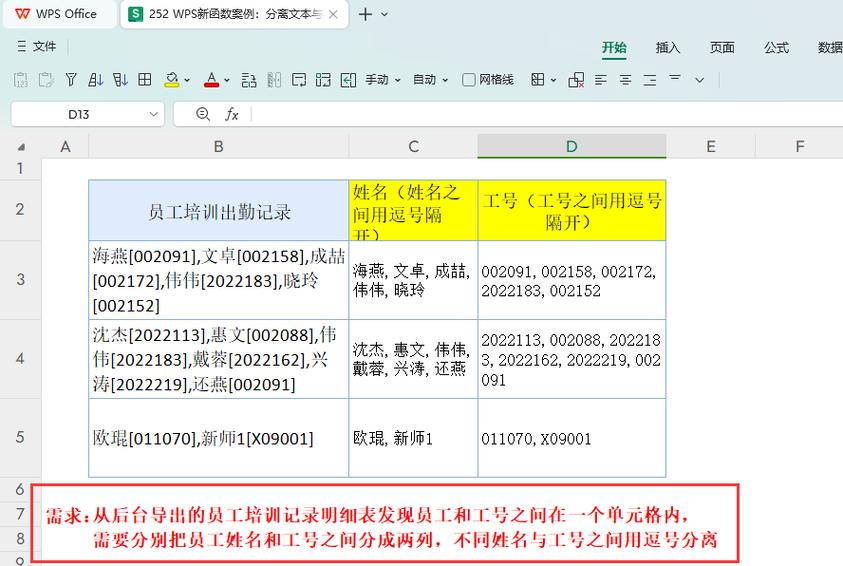Viewport: 843px width, 566px height.
Task: Click the top vertical align icon
Action: click(x=675, y=78)
